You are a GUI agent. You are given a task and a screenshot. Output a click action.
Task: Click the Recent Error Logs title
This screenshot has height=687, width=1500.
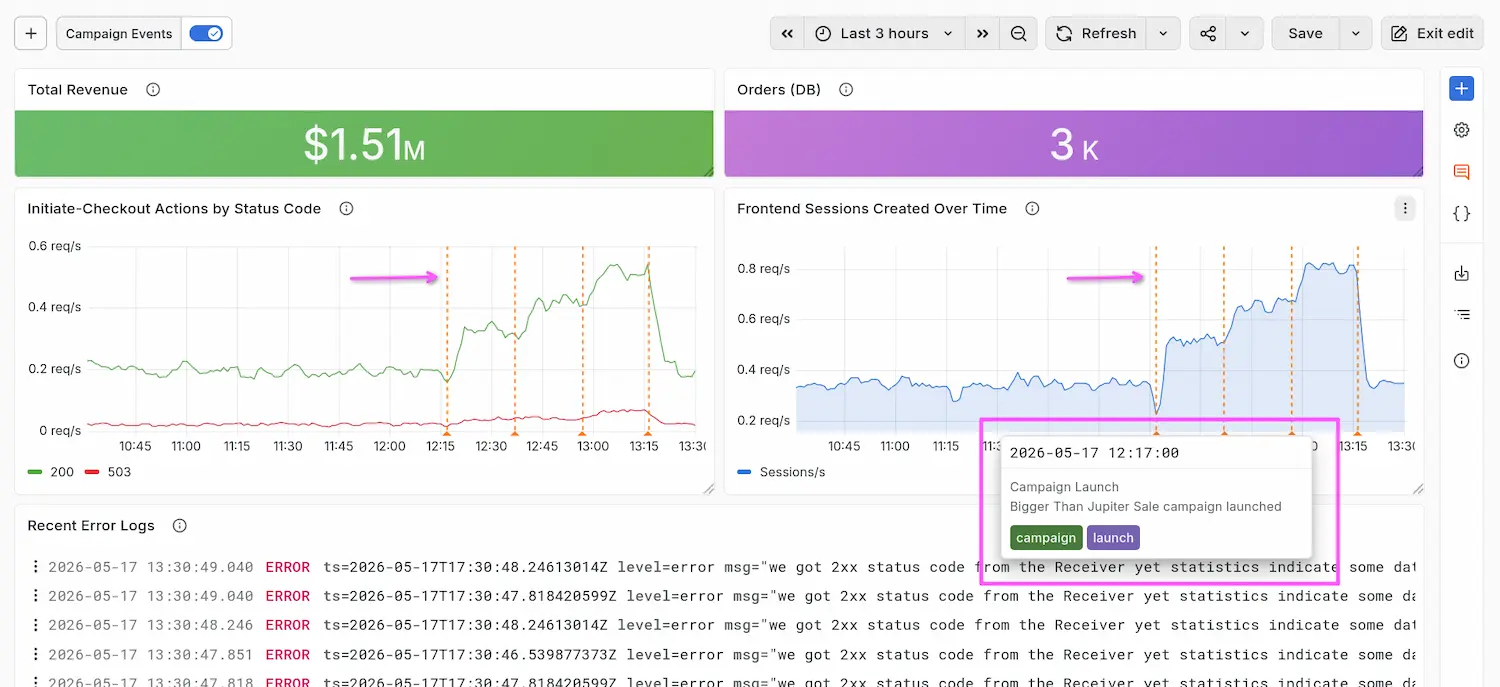click(91, 525)
